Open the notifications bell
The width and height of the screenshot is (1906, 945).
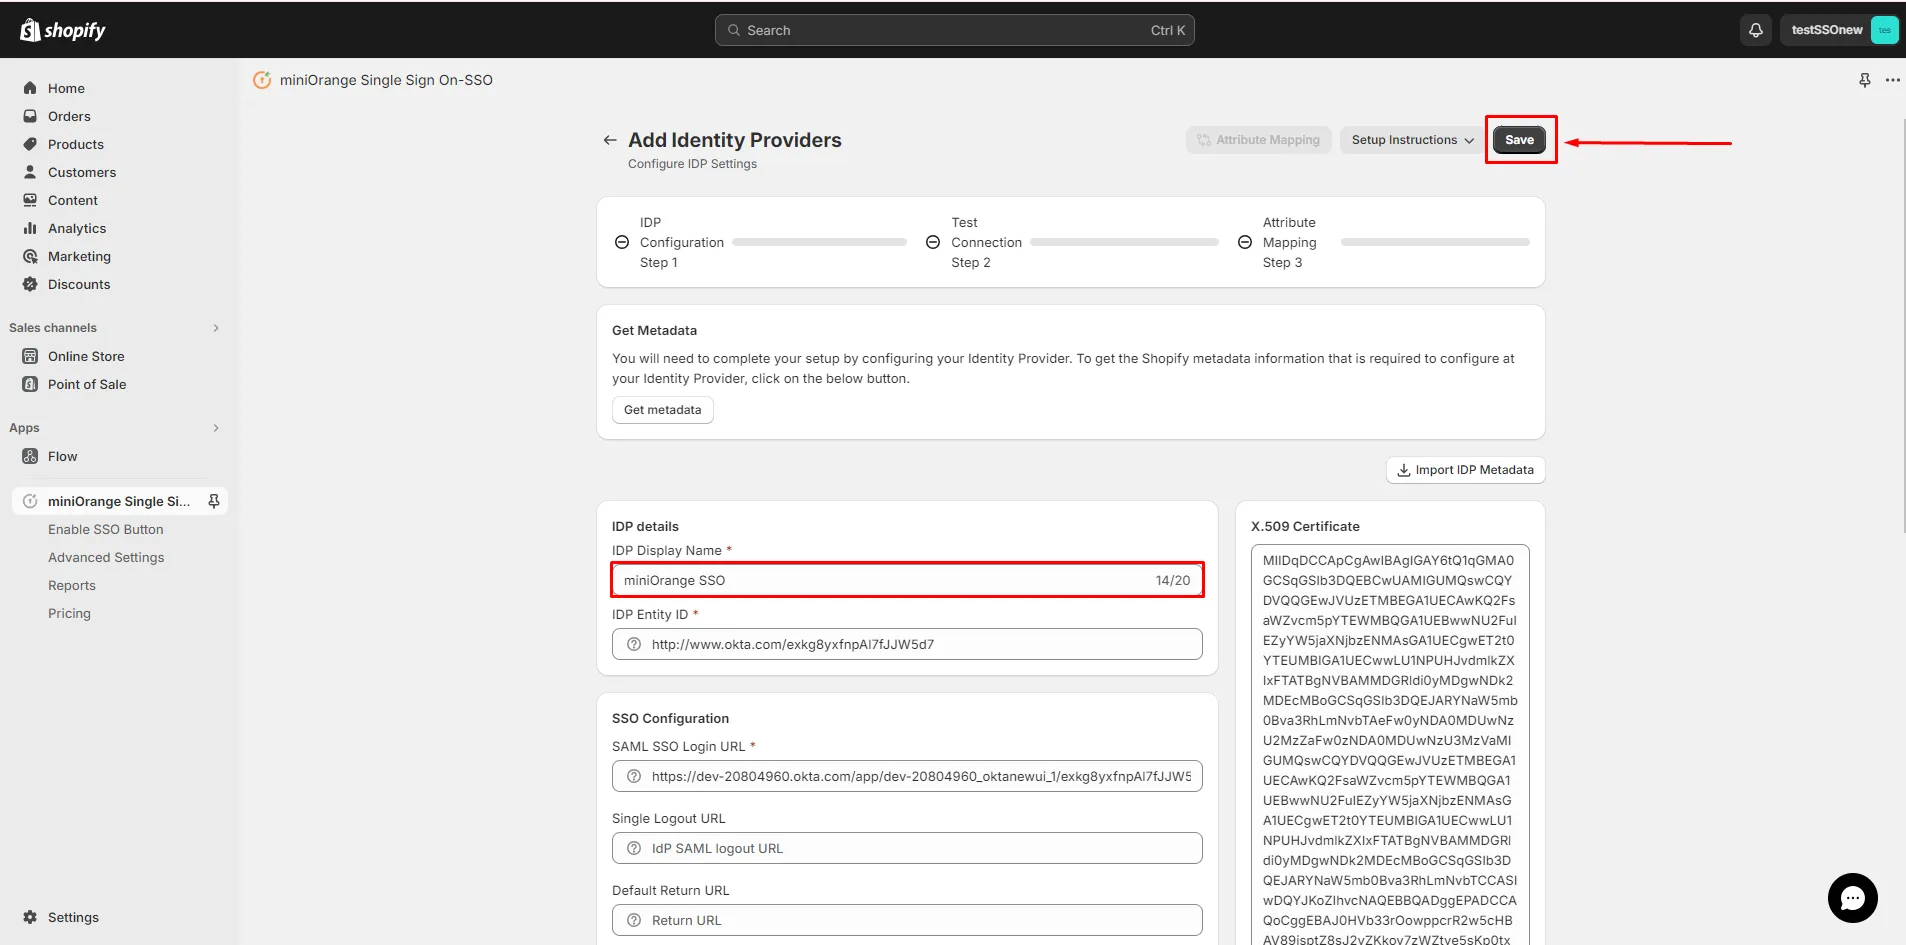[1755, 30]
